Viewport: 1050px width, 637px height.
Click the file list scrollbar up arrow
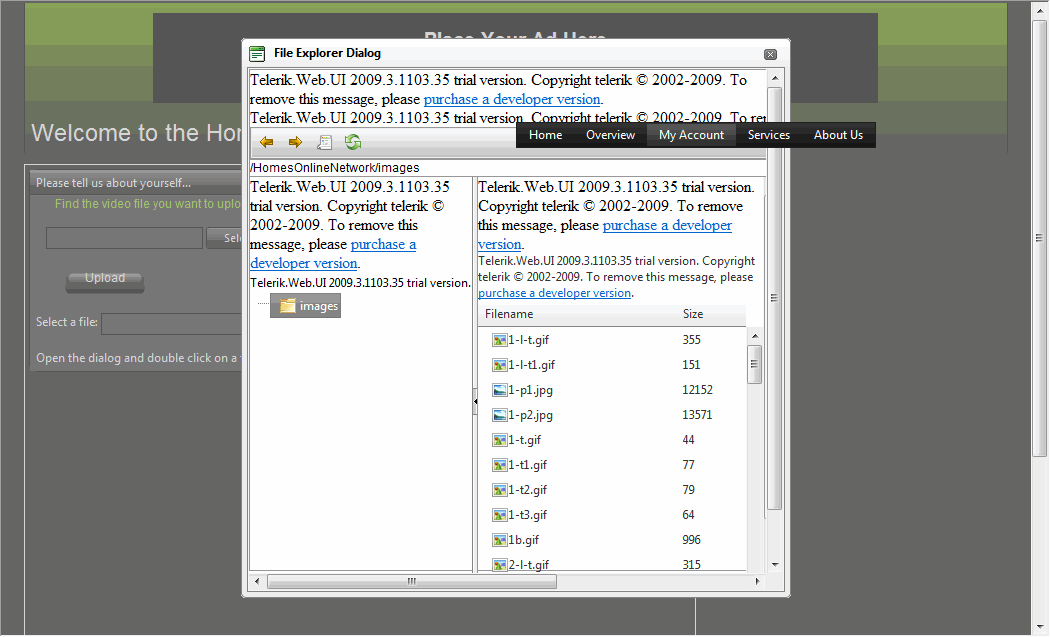click(755, 336)
